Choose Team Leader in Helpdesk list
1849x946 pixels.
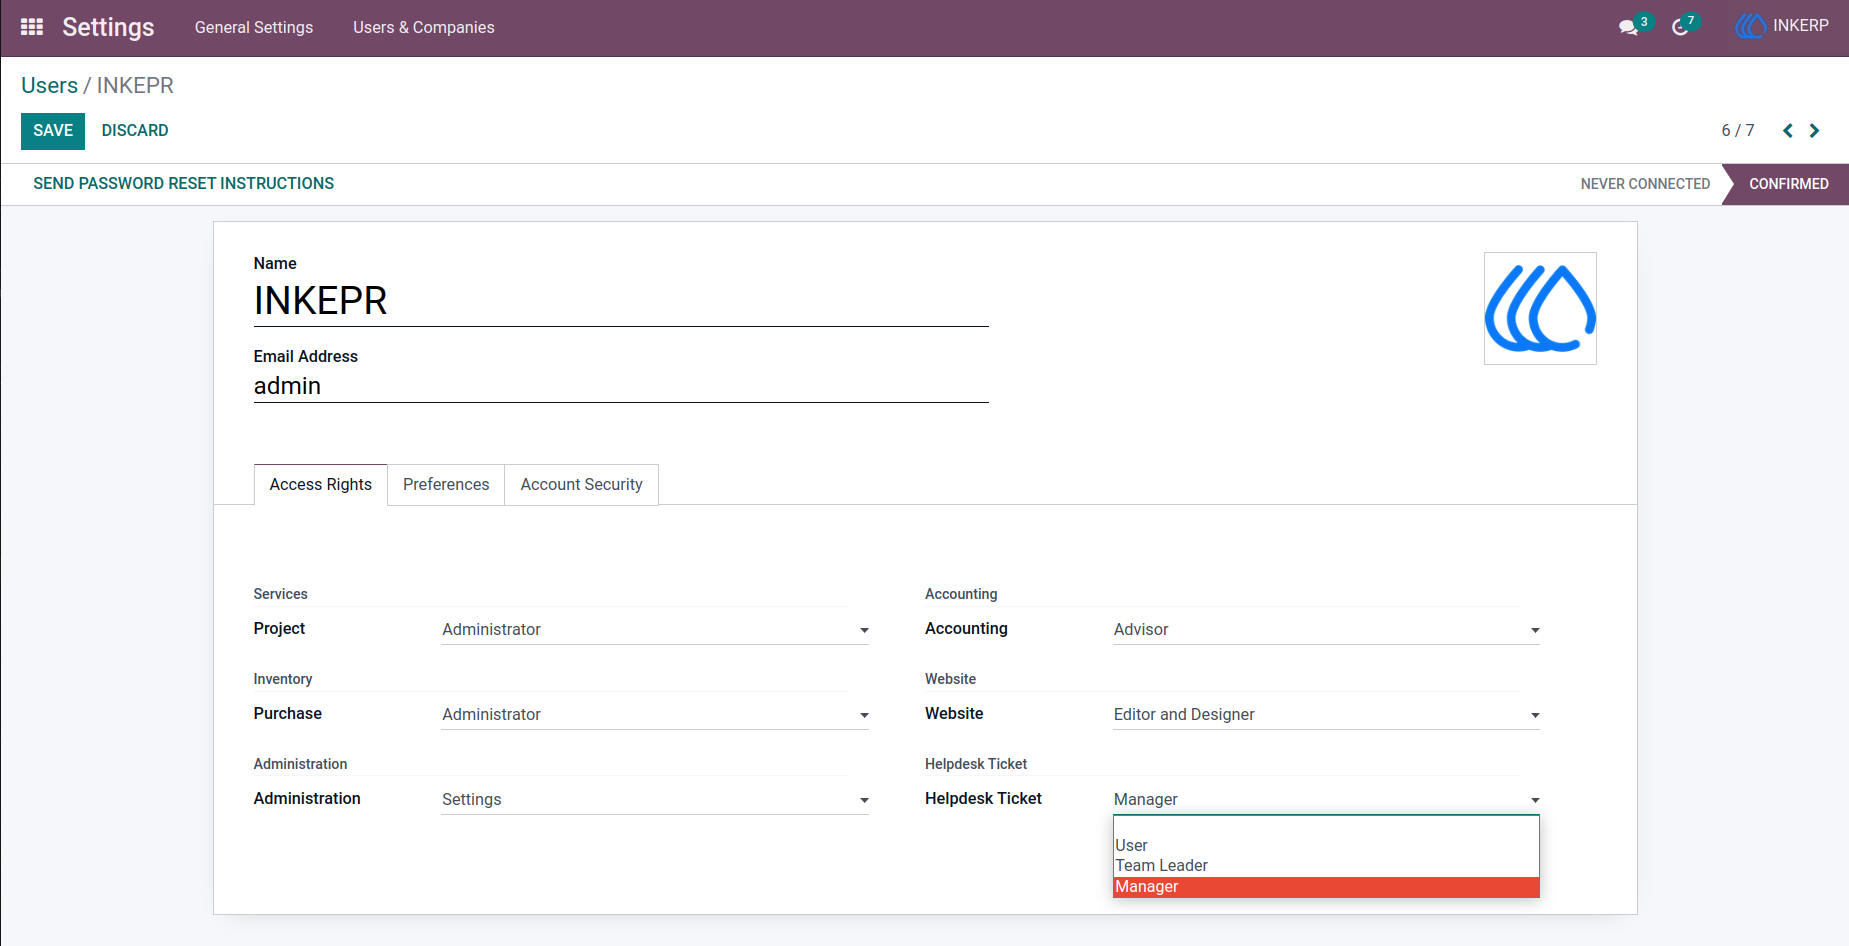tap(1326, 866)
